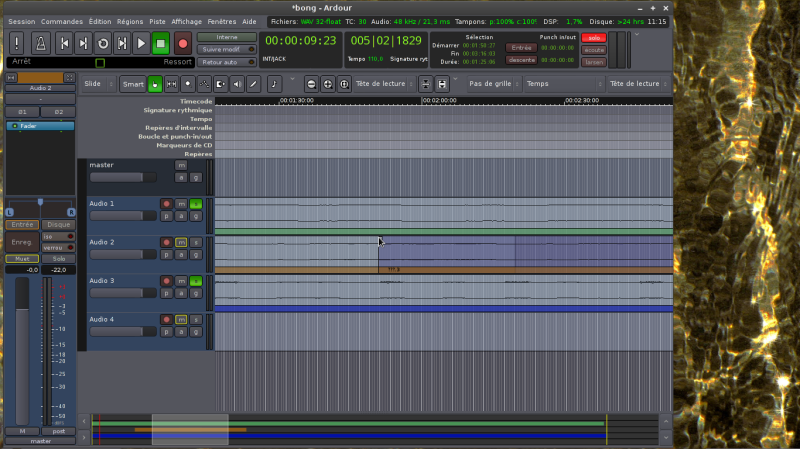Viewport: 800px width, 449px height.
Task: Click the zoom out magnifier icon
Action: pyautogui.click(x=312, y=84)
